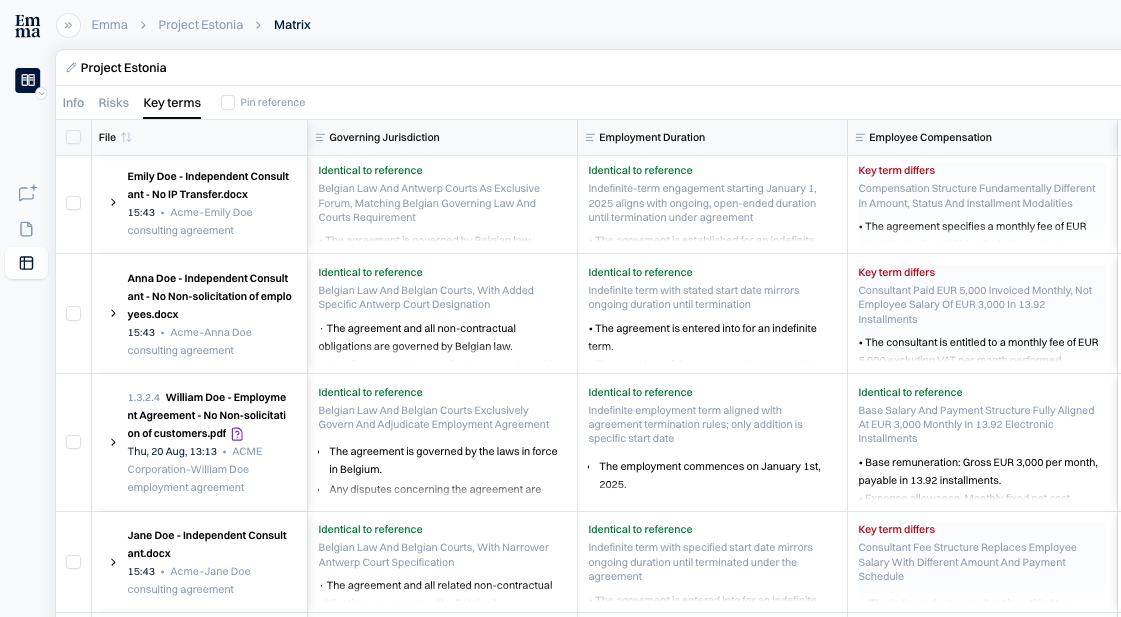Expand the Anna Doe file row
Image resolution: width=1121 pixels, height=617 pixels.
coord(113,314)
